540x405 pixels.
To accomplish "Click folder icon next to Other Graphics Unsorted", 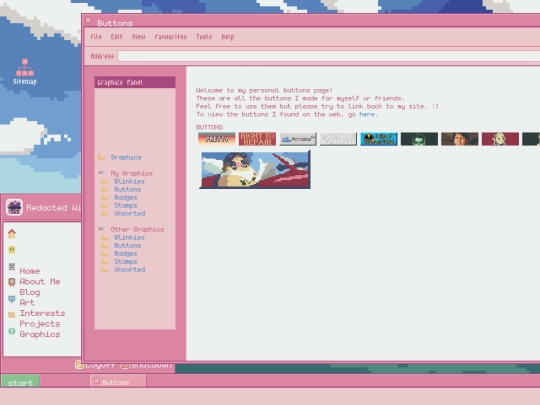I will (105, 269).
